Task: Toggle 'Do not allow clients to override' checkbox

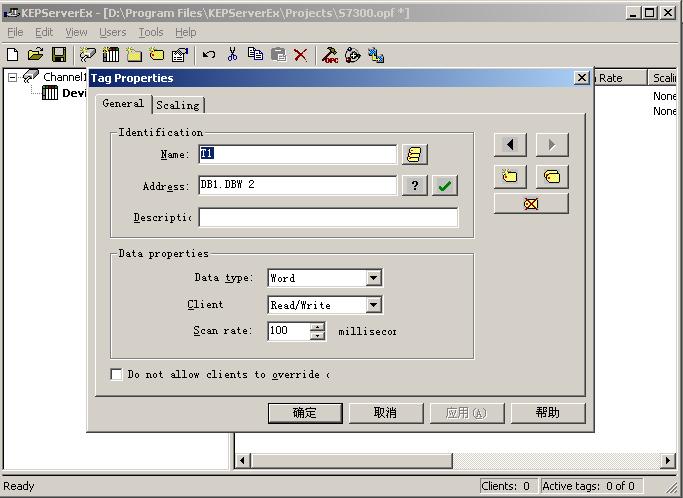Action: (116, 374)
